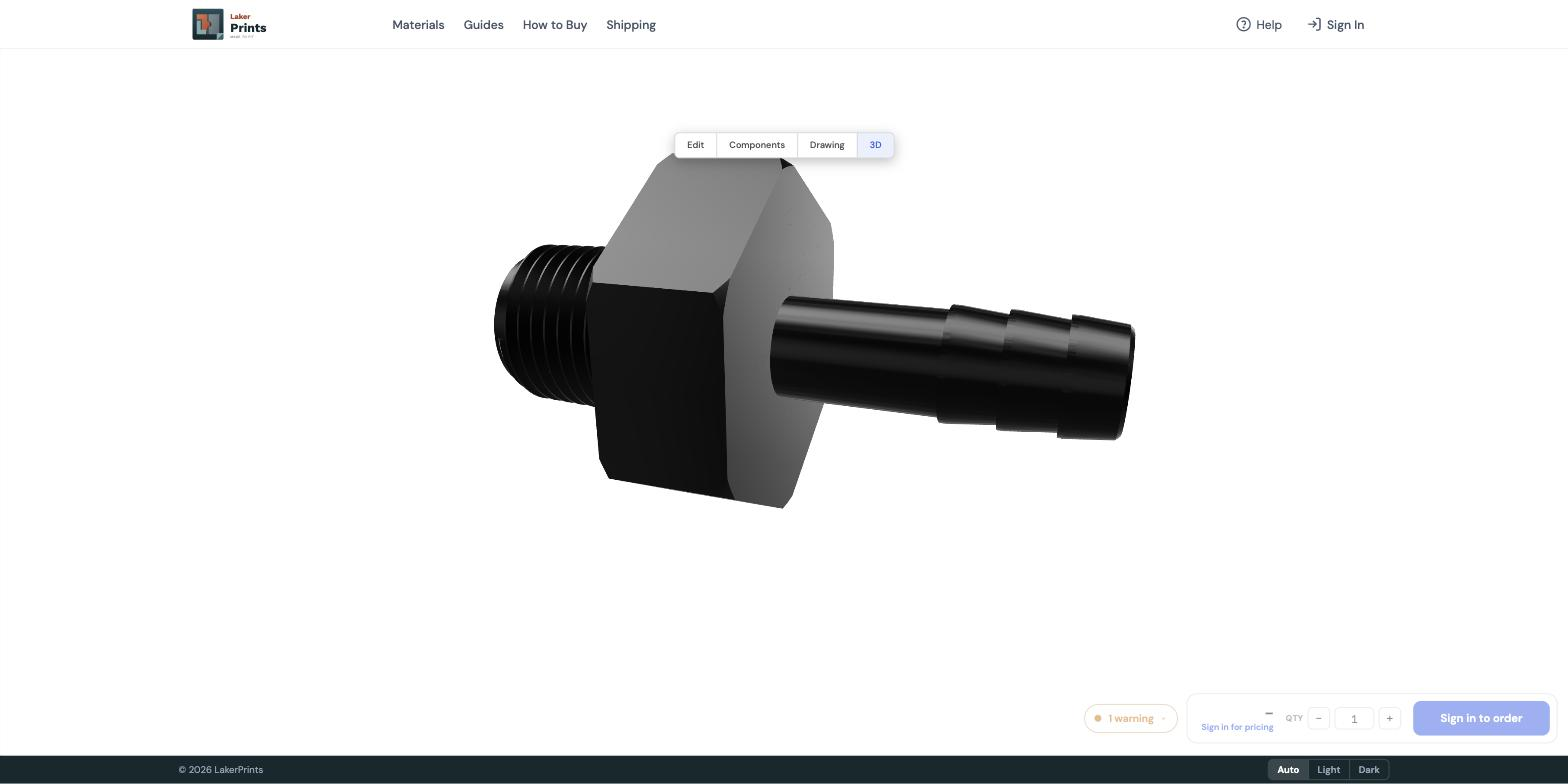The image size is (1568, 784).
Task: Open the Guides menu item
Action: [483, 24]
